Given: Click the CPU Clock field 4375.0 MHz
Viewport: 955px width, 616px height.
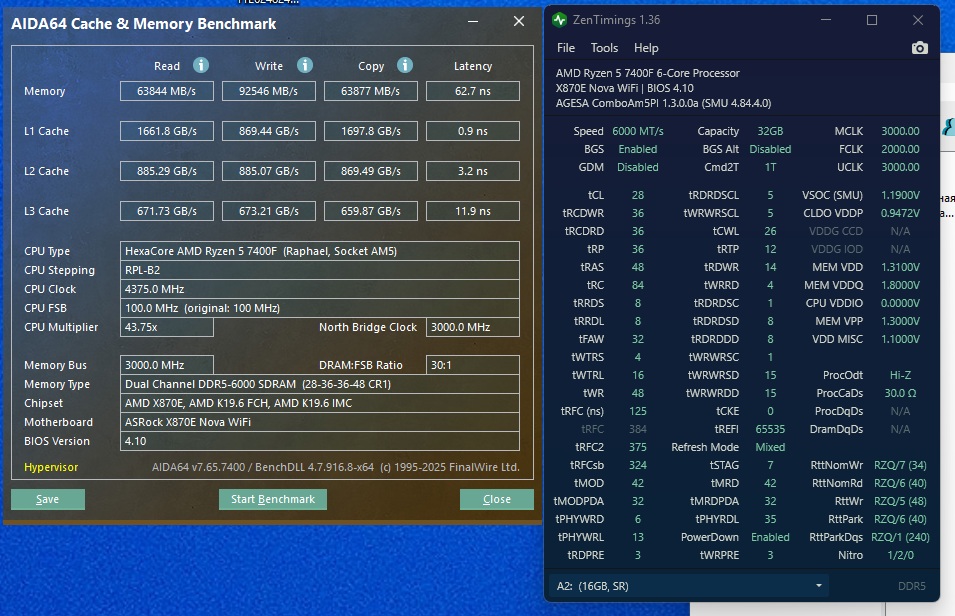Looking at the screenshot, I should pyautogui.click(x=320, y=289).
